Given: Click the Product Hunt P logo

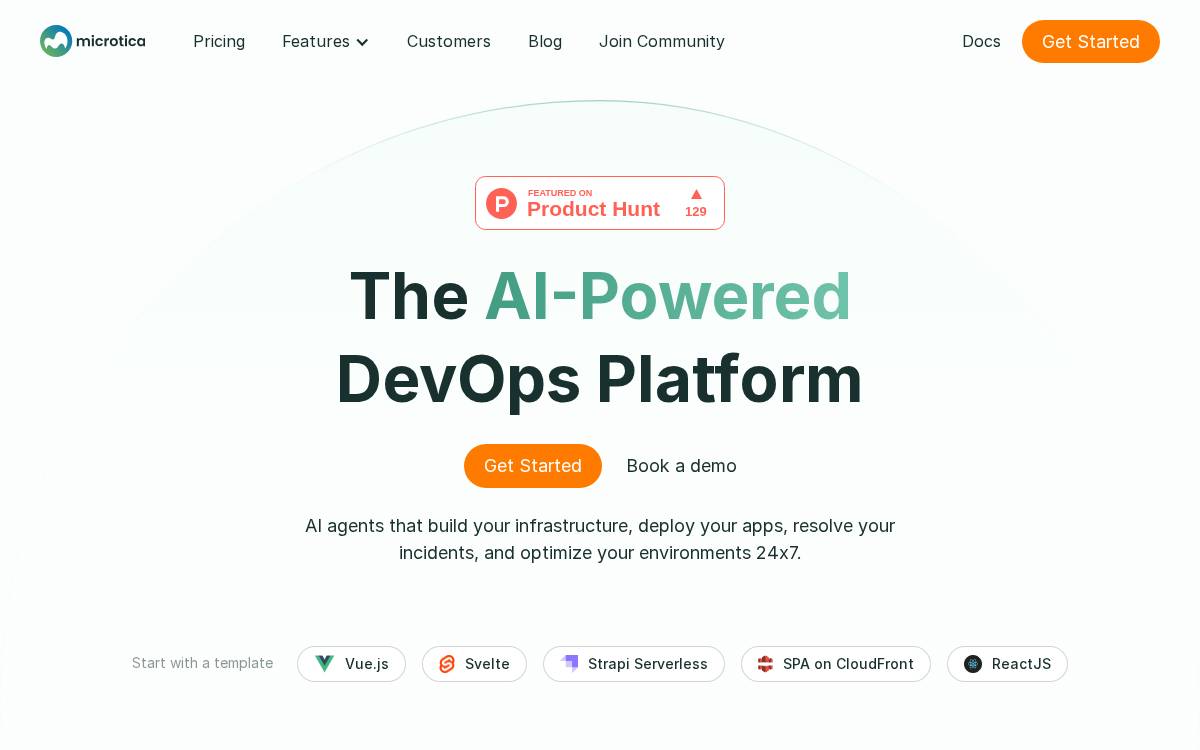Looking at the screenshot, I should click(x=502, y=203).
